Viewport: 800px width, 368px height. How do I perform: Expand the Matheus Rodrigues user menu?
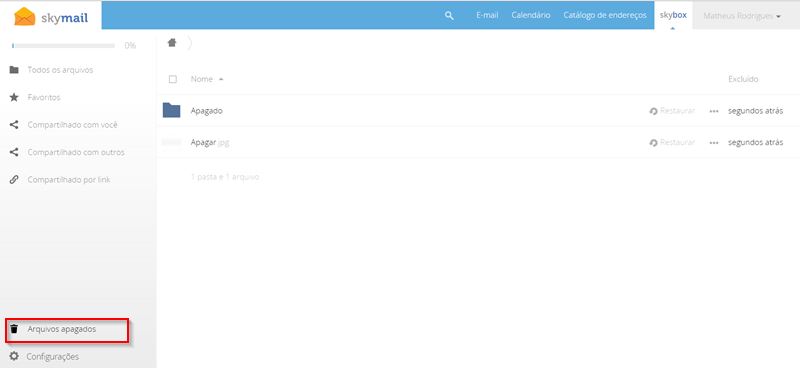click(x=742, y=16)
